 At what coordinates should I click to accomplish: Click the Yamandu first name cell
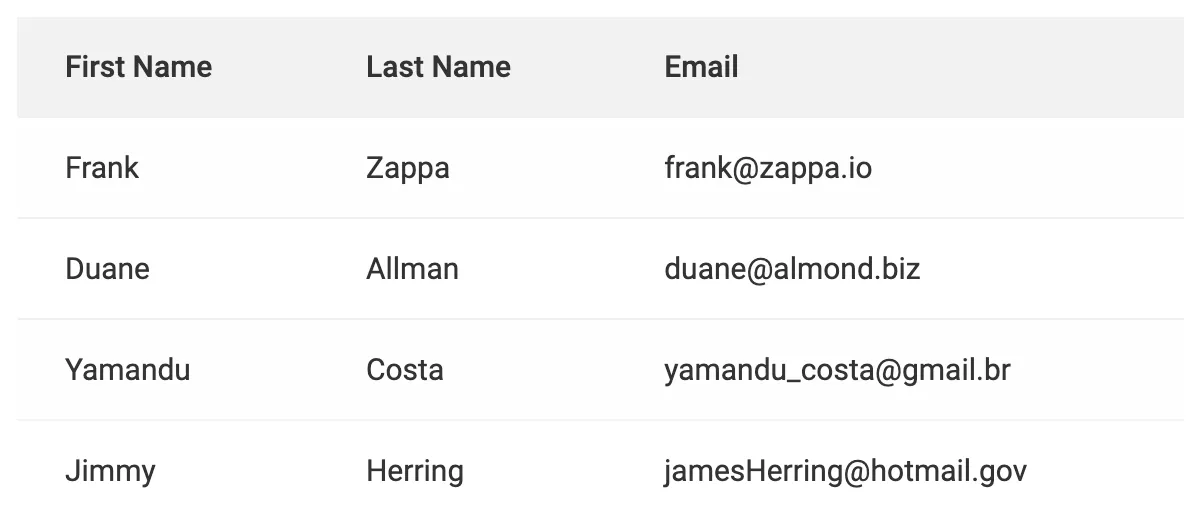[127, 370]
